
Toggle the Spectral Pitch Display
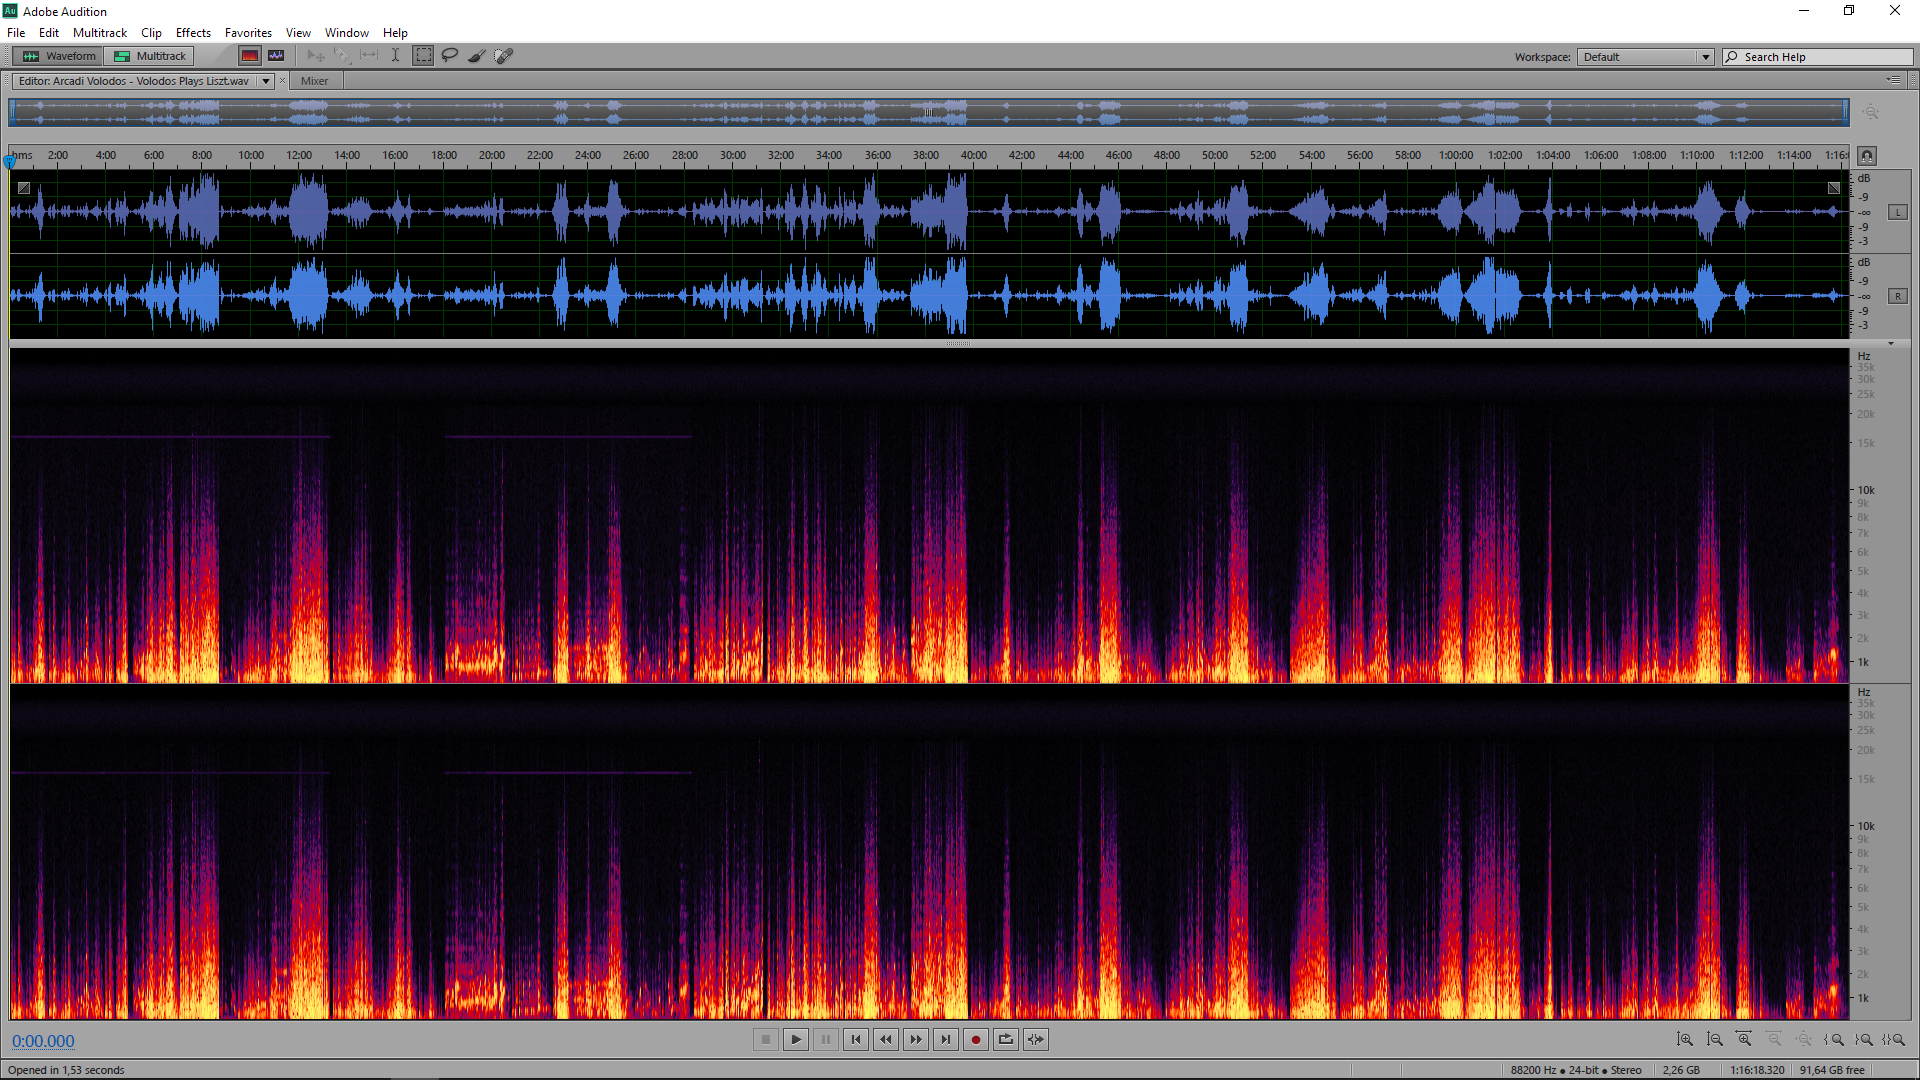click(276, 56)
